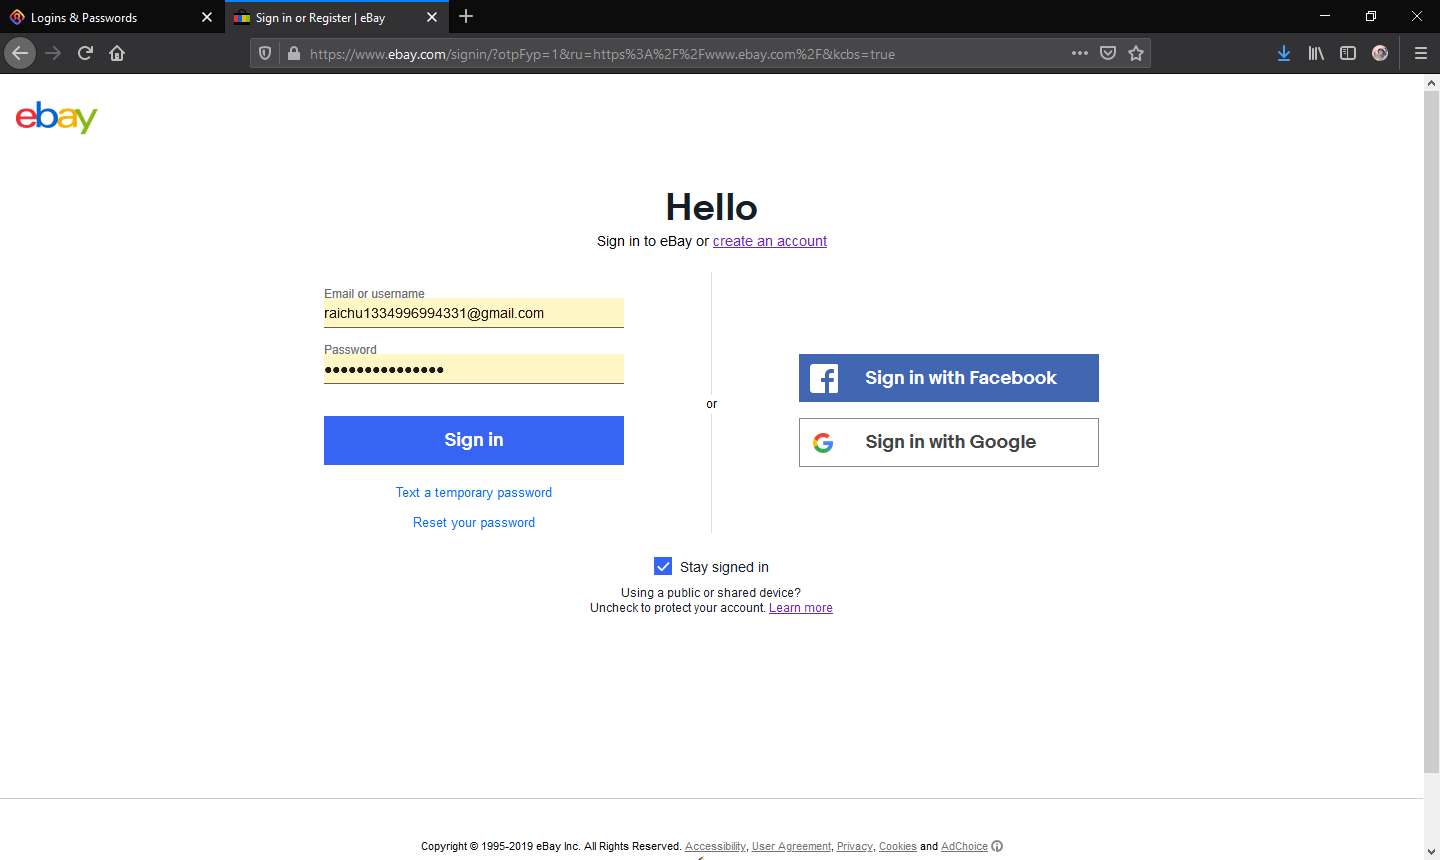Switch to Logins & Passwords tab

coord(112,17)
